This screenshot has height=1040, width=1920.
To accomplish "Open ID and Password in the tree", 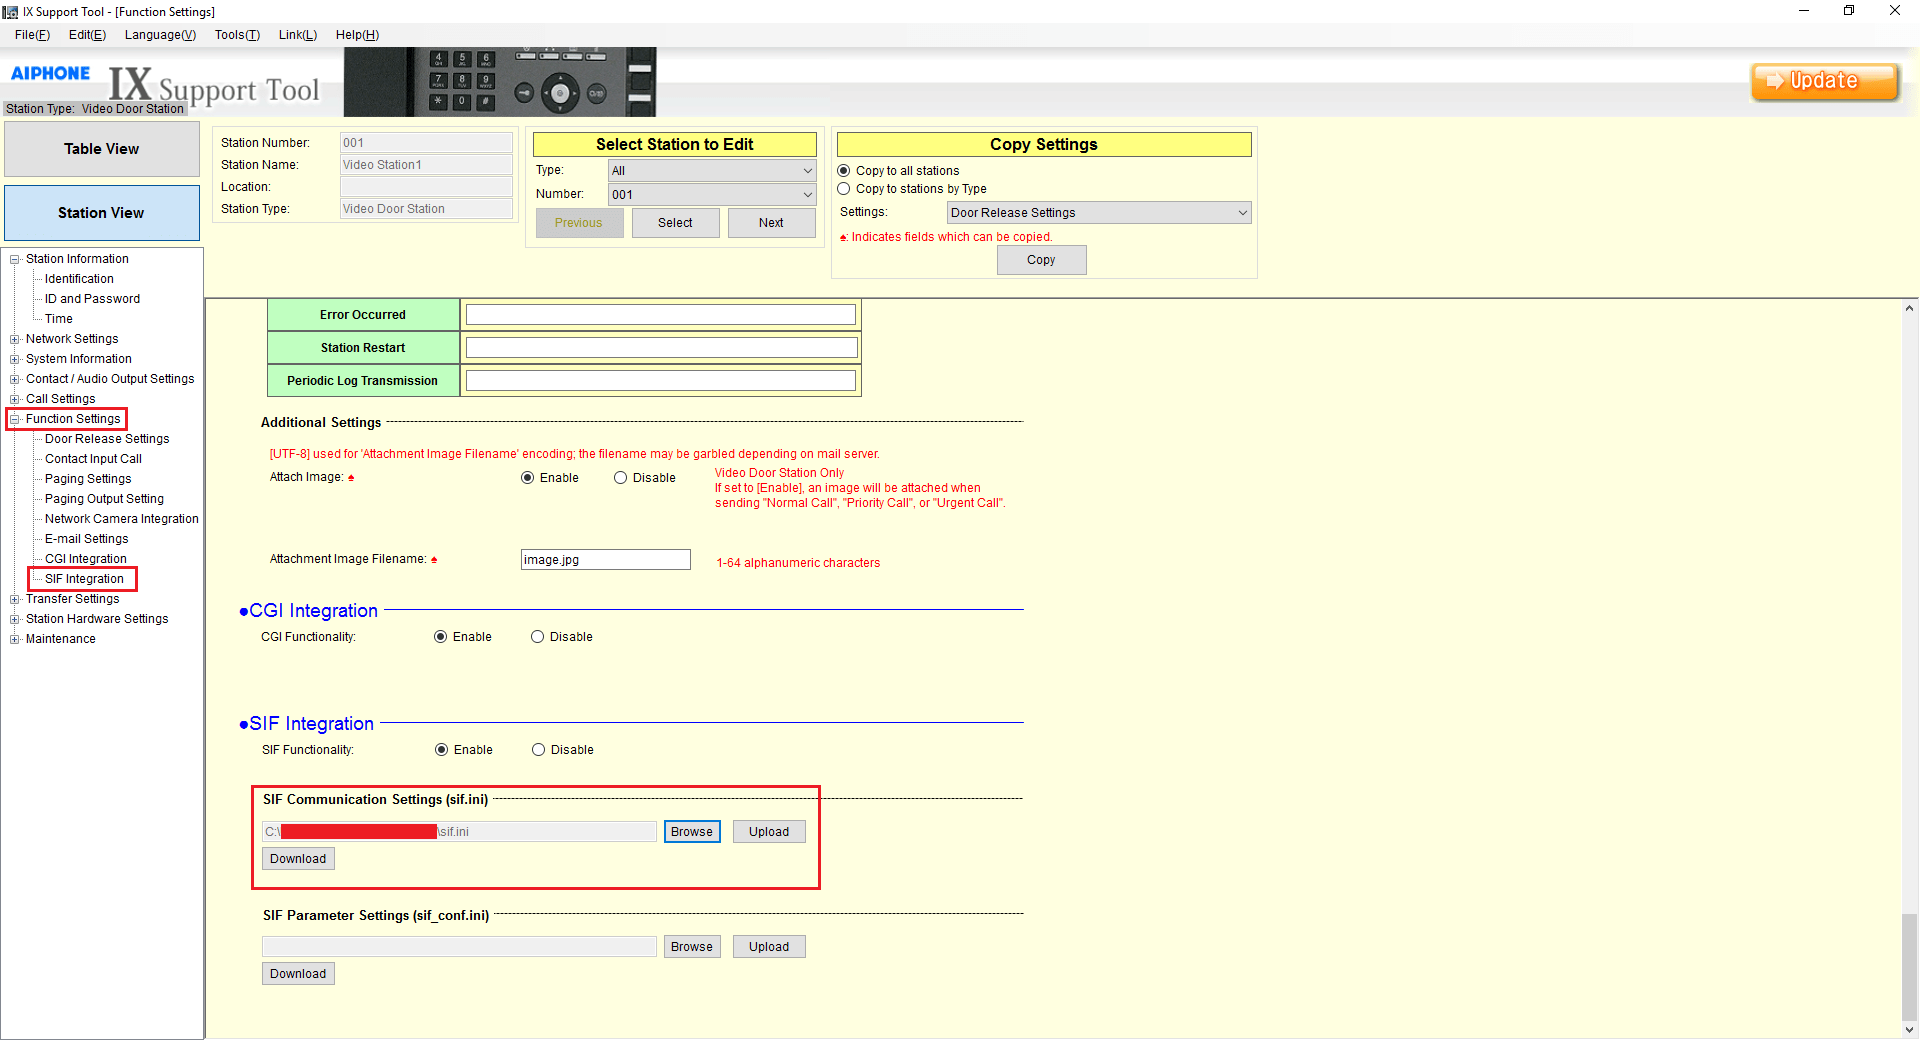I will point(92,299).
